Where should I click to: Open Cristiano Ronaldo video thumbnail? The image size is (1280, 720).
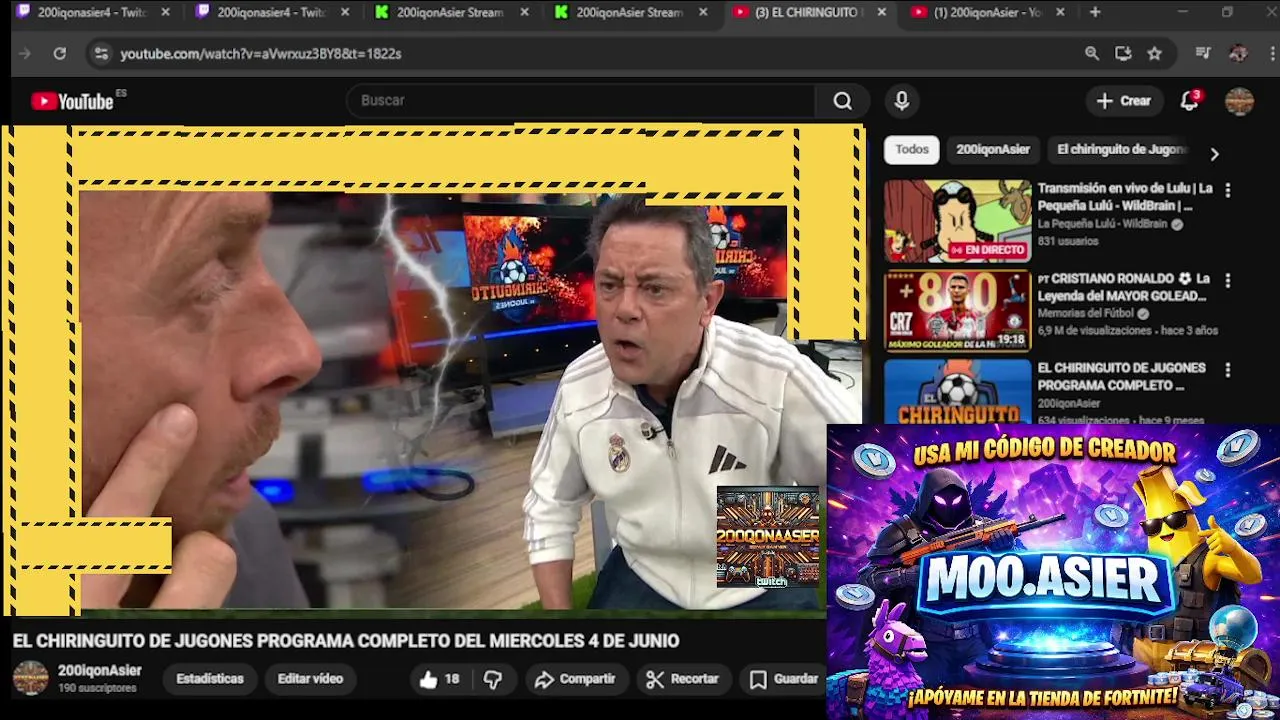pos(957,311)
